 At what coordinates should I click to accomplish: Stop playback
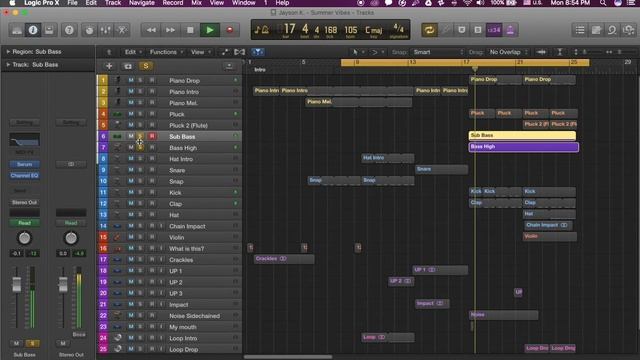point(190,30)
